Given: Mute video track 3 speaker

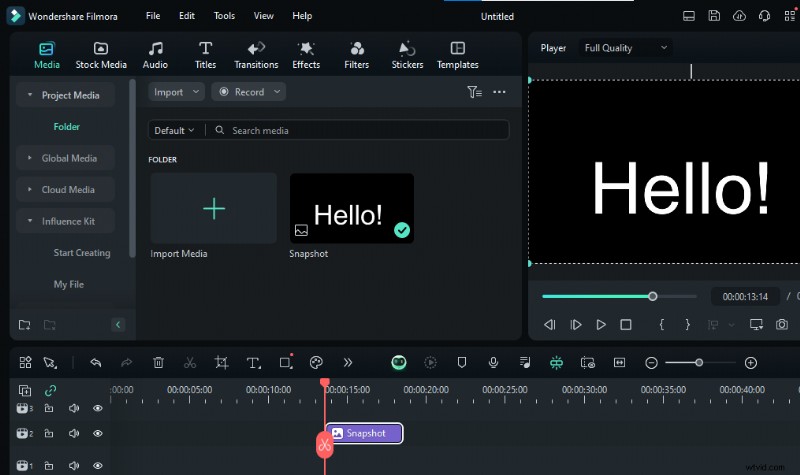Looking at the screenshot, I should (x=74, y=408).
